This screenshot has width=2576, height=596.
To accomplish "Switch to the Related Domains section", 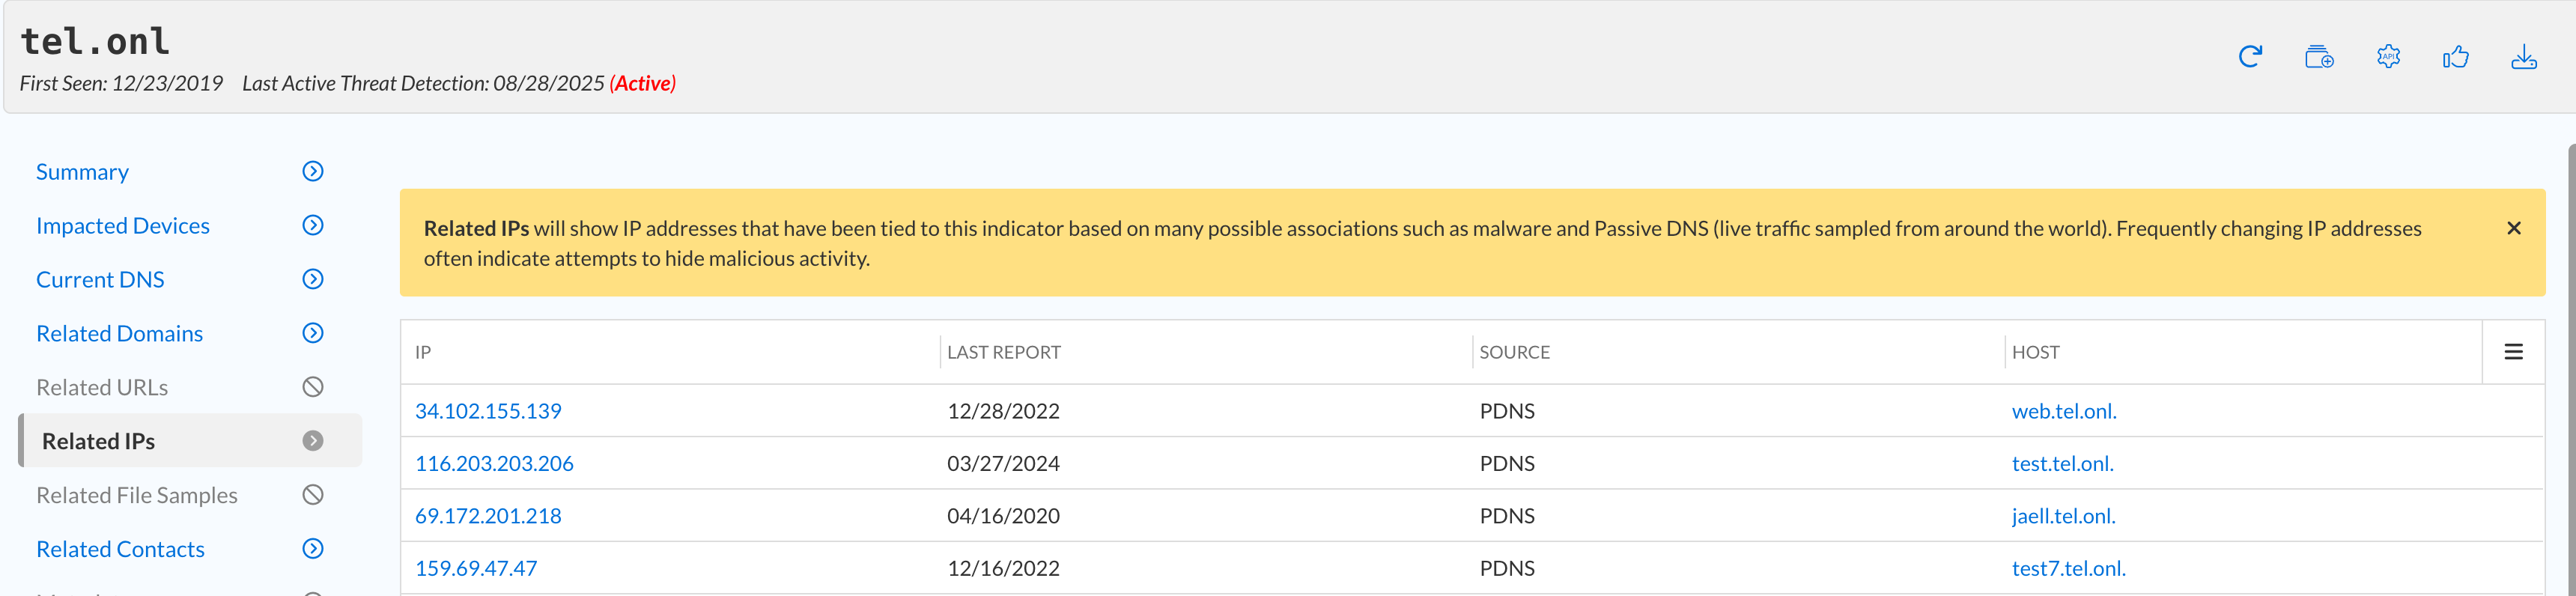I will [x=119, y=334].
